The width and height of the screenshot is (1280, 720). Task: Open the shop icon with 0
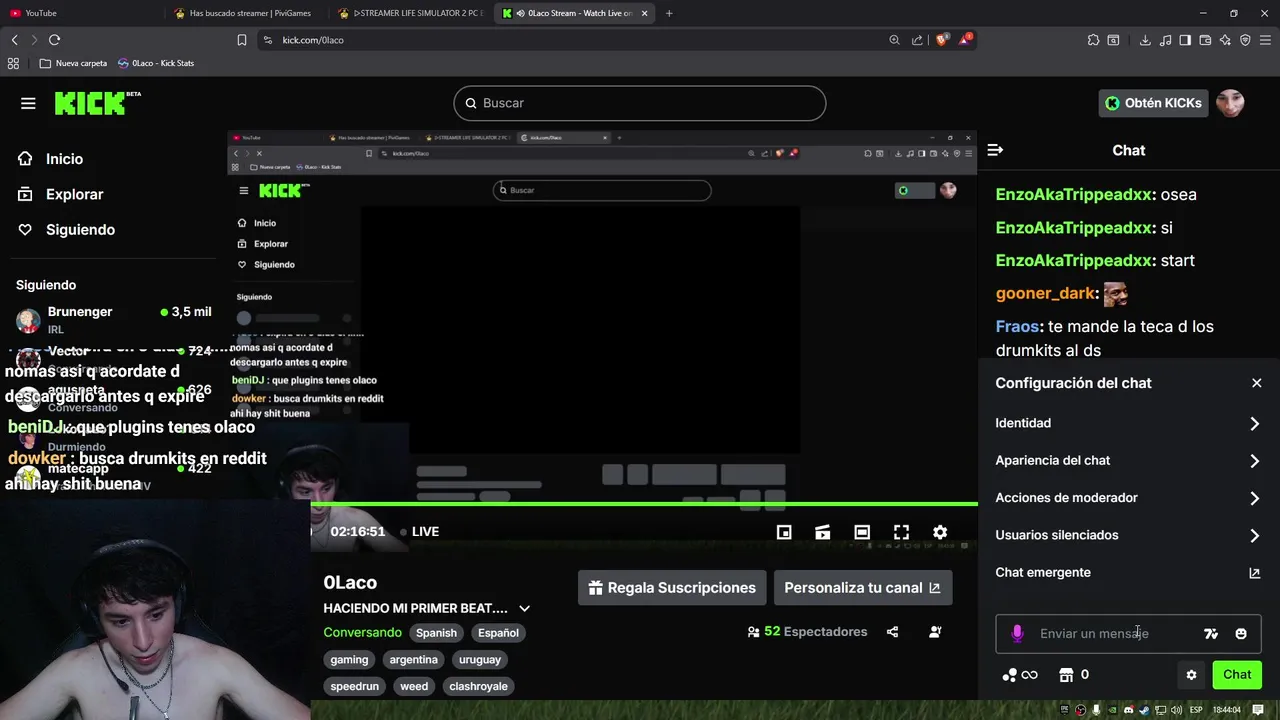click(1074, 675)
